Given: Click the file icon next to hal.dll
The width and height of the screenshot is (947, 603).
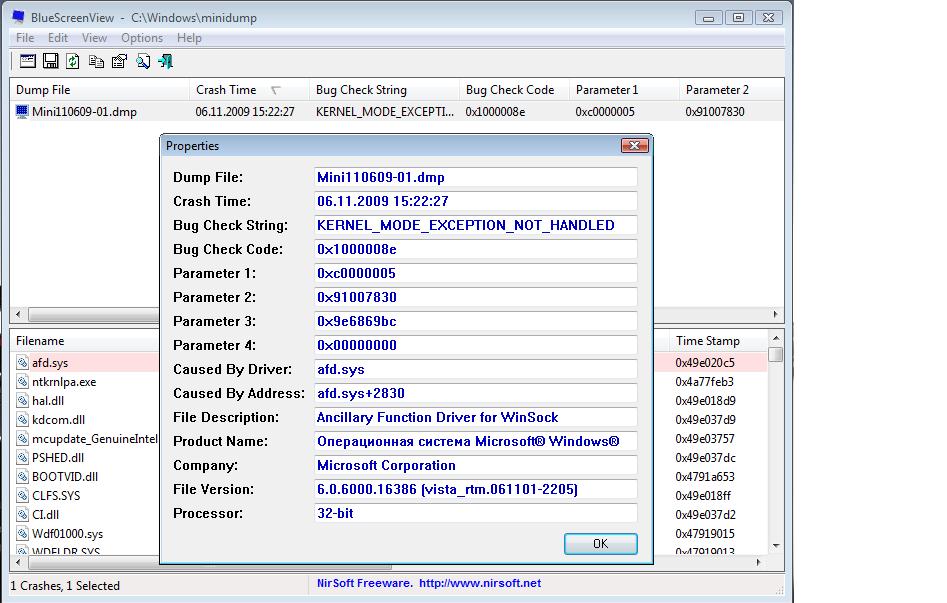Looking at the screenshot, I should (22, 401).
